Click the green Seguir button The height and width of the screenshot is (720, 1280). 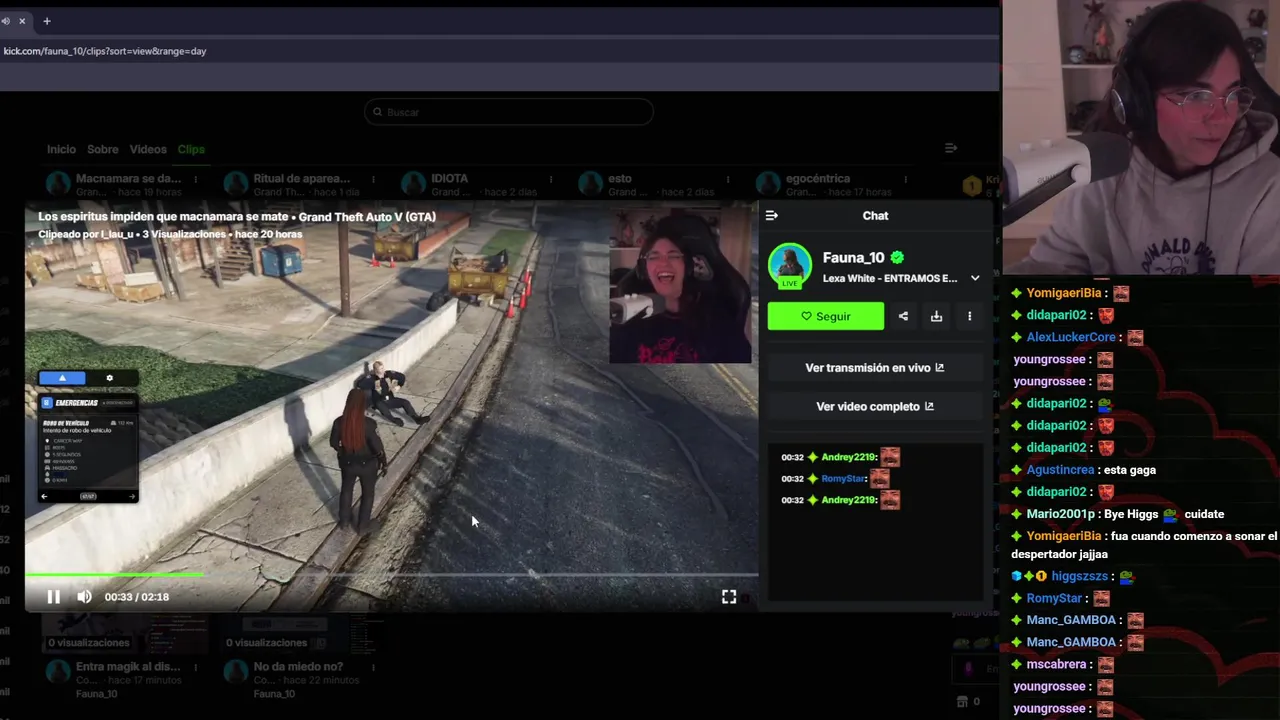click(826, 316)
